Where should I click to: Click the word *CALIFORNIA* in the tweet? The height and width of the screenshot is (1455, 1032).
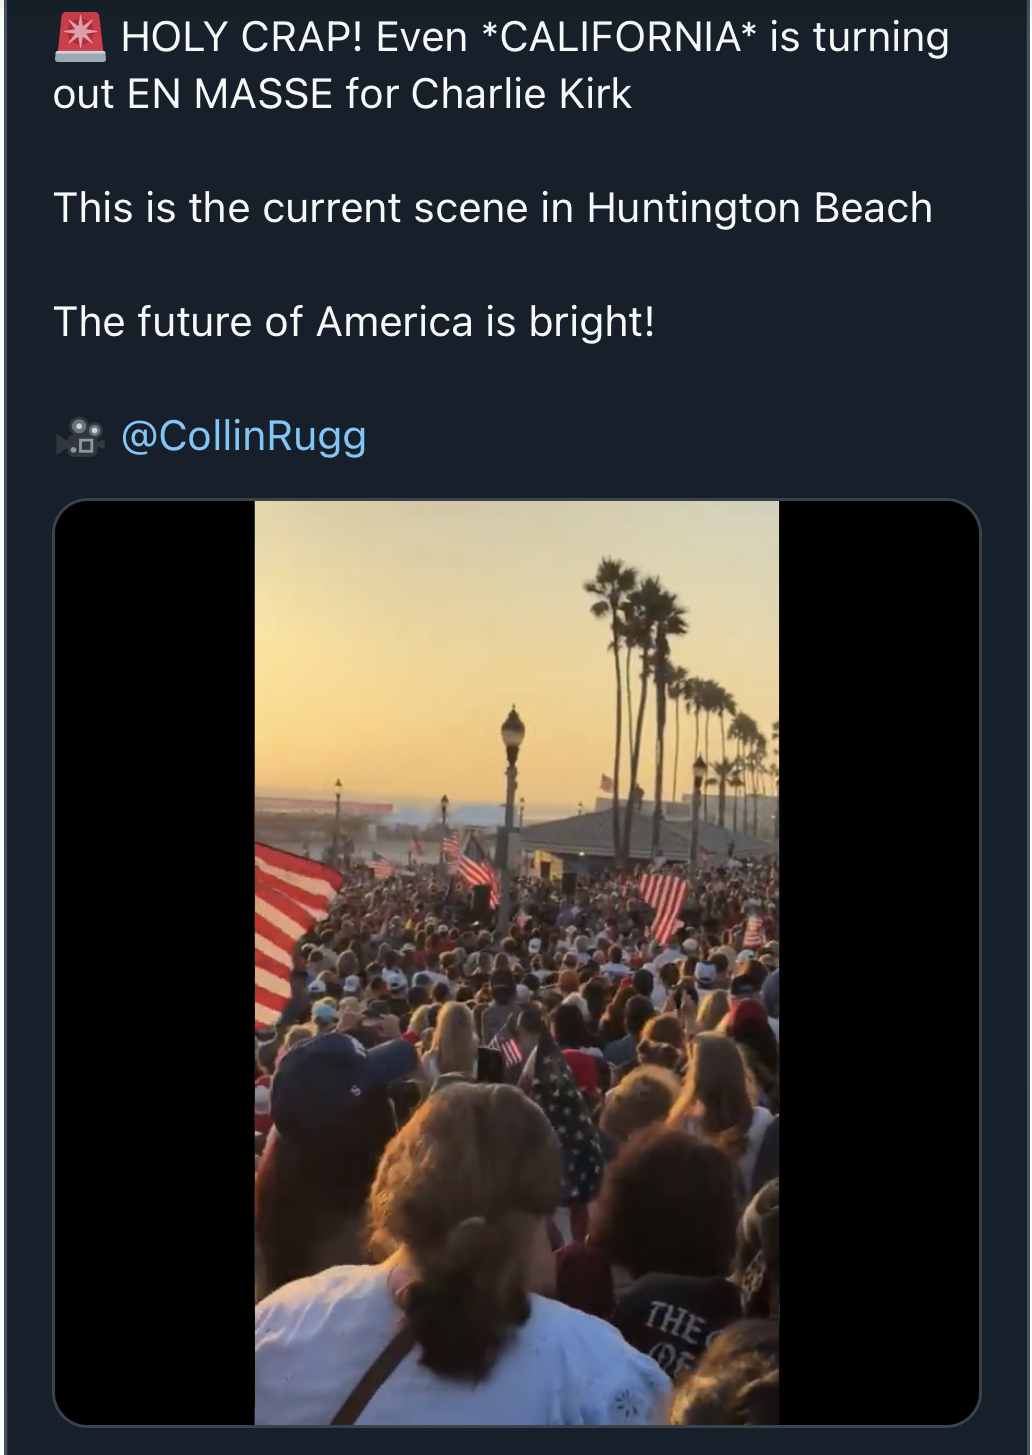(618, 38)
